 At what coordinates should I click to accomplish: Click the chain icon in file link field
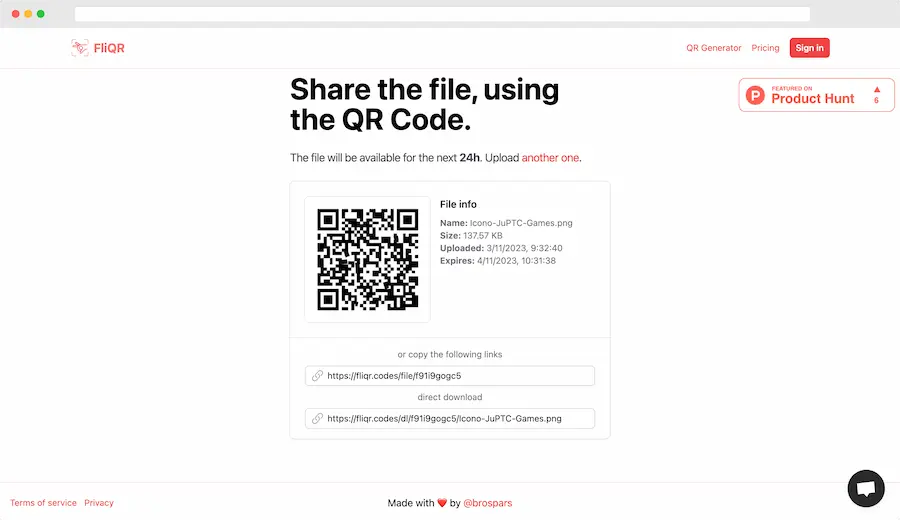317,376
